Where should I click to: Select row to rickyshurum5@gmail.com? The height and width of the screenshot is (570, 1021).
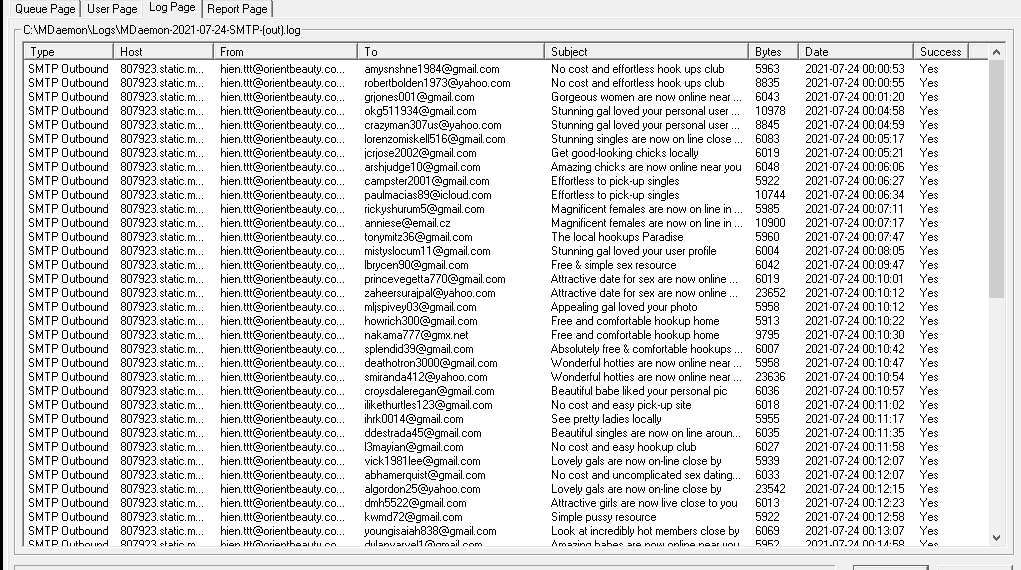pyautogui.click(x=506, y=209)
